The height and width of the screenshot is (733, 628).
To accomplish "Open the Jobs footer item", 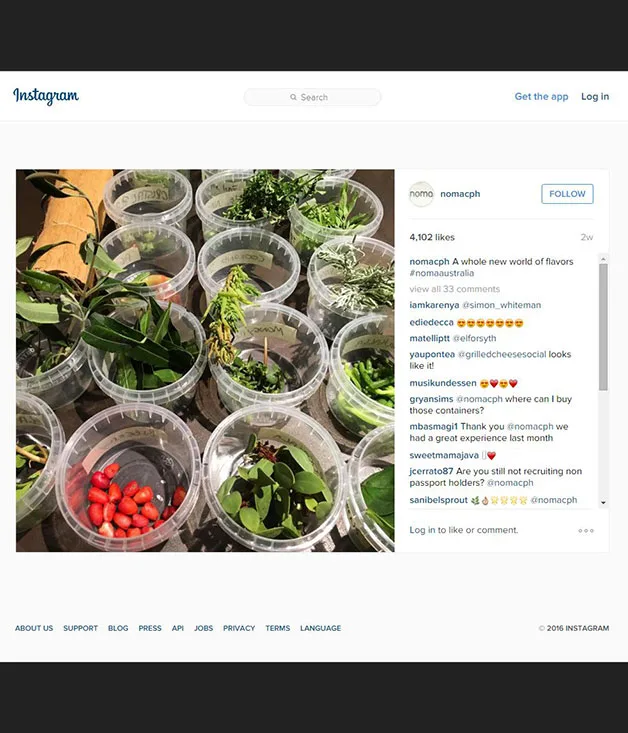I will (x=203, y=628).
